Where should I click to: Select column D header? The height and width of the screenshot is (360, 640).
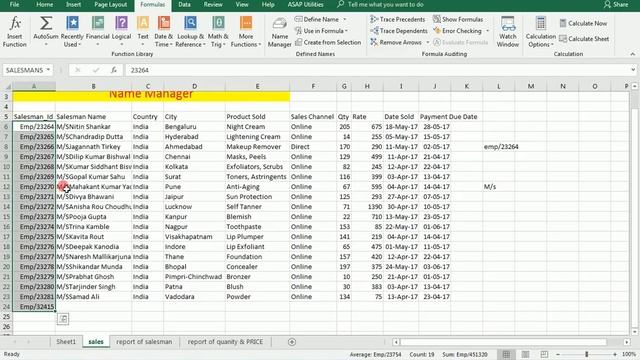194,86
